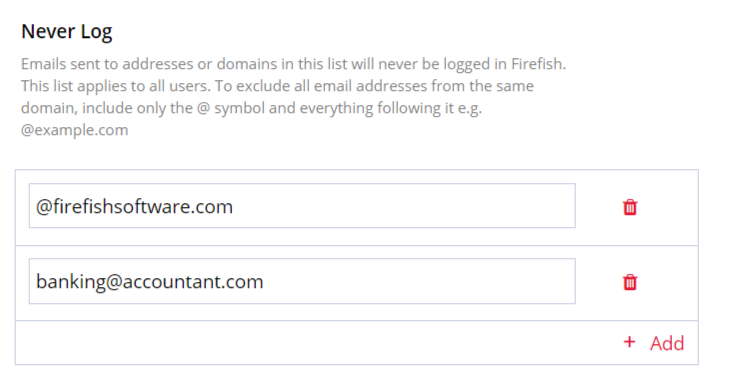Image resolution: width=743 pixels, height=390 pixels.
Task: Click blank space right of the first trash icon
Action: tap(668, 207)
